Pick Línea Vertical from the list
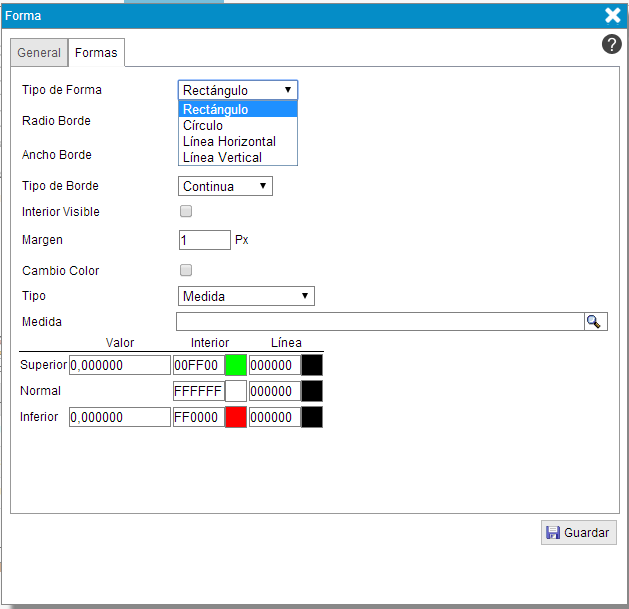This screenshot has height=609, width=629. 222,157
